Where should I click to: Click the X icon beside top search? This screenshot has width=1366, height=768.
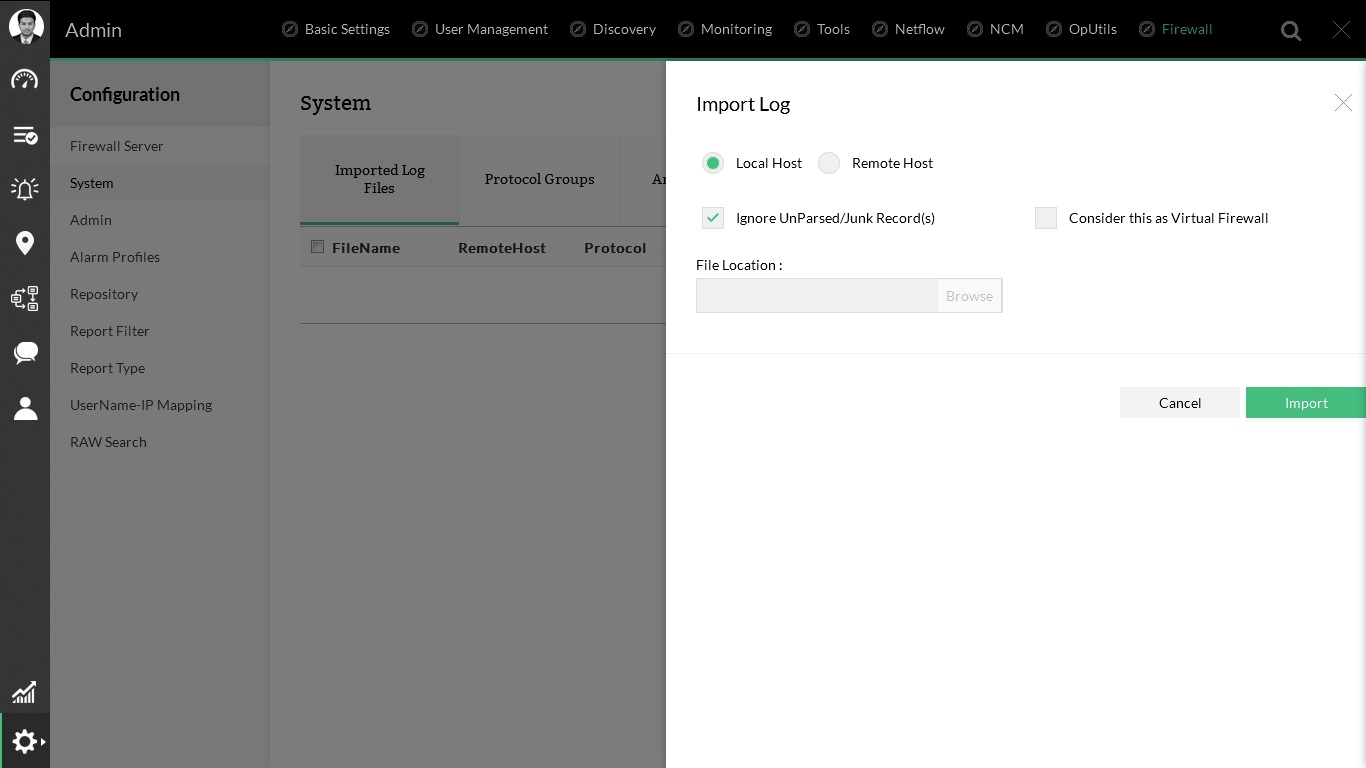click(x=1341, y=30)
